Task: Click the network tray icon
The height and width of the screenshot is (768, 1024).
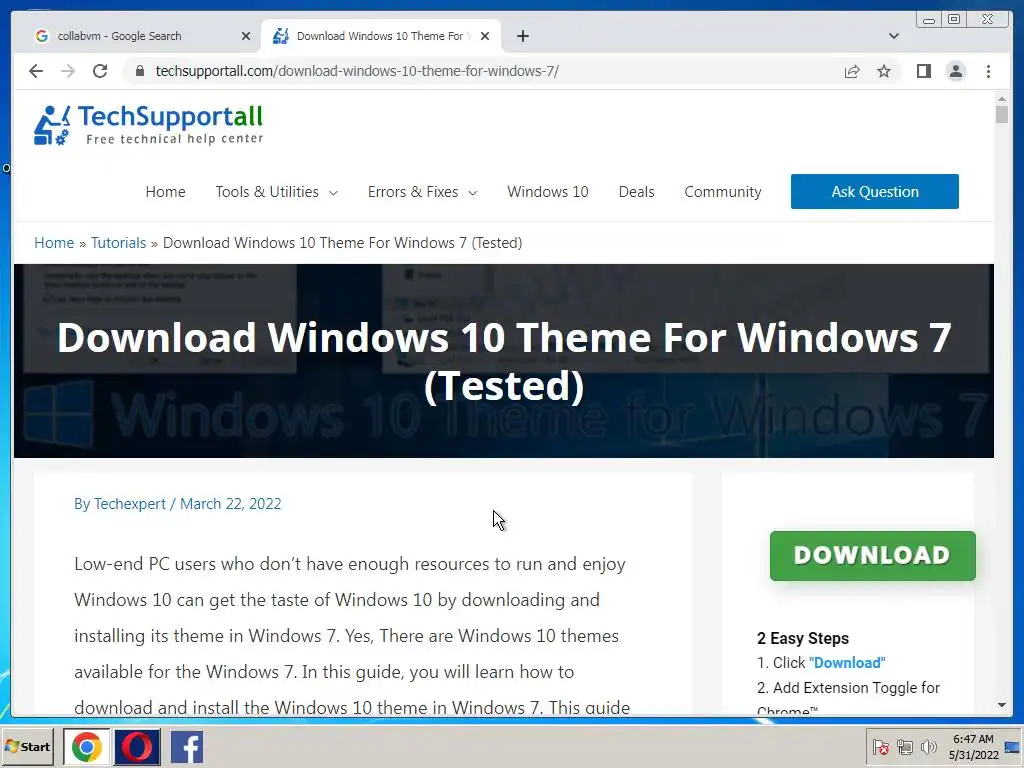Action: pos(904,747)
